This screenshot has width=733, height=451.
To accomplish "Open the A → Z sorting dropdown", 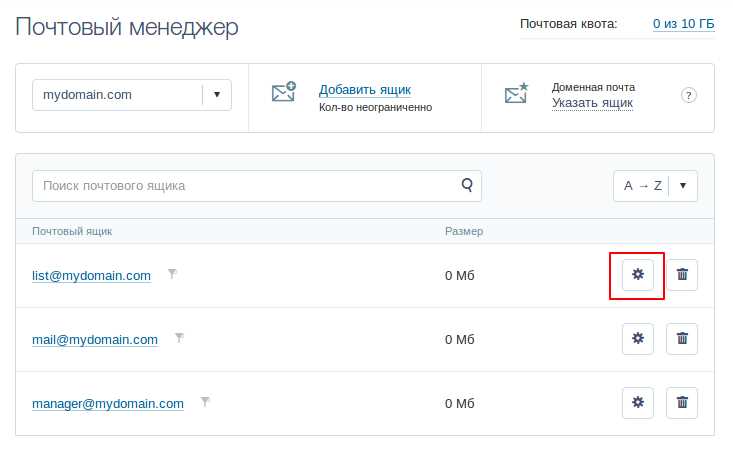I will [x=655, y=186].
